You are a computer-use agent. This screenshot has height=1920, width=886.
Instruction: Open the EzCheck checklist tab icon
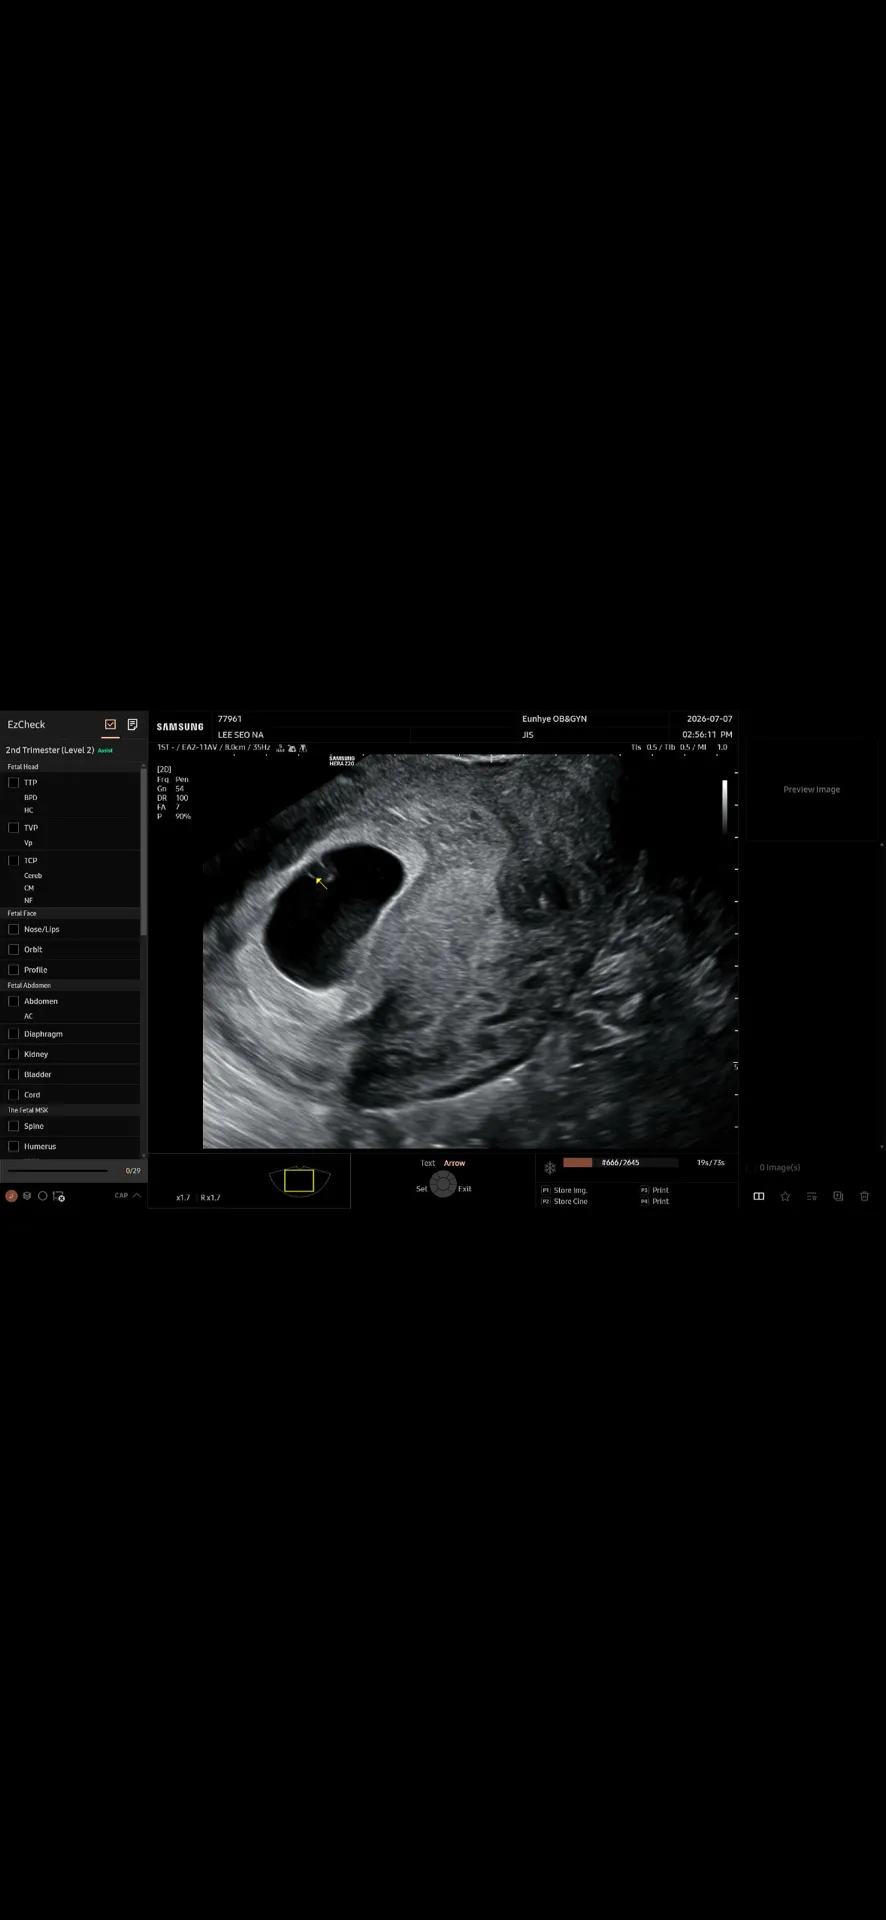pos(110,725)
